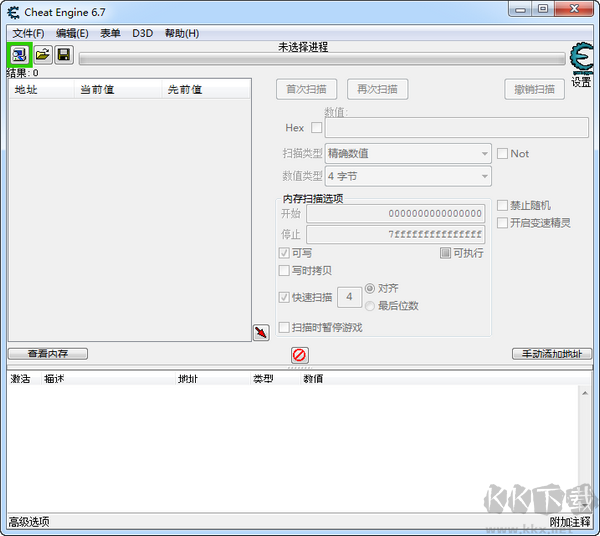Open the 帮助(H) menu
Screen dimensions: 600x536
click(x=182, y=34)
